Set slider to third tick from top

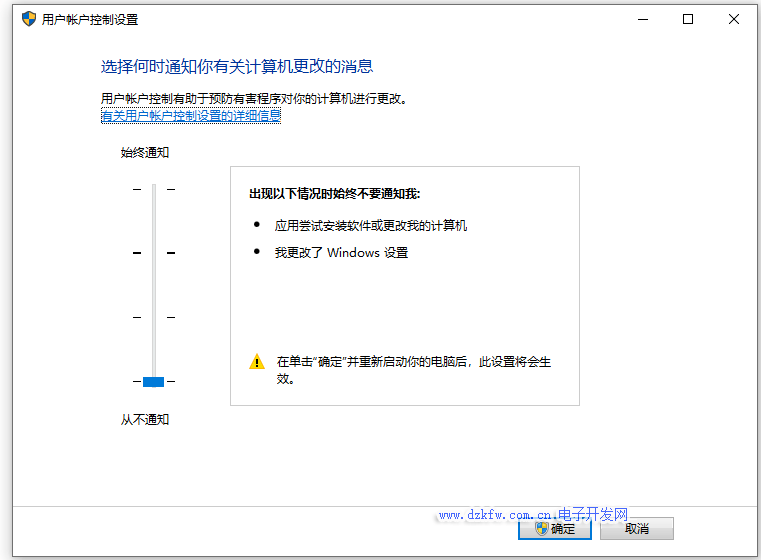click(x=153, y=317)
